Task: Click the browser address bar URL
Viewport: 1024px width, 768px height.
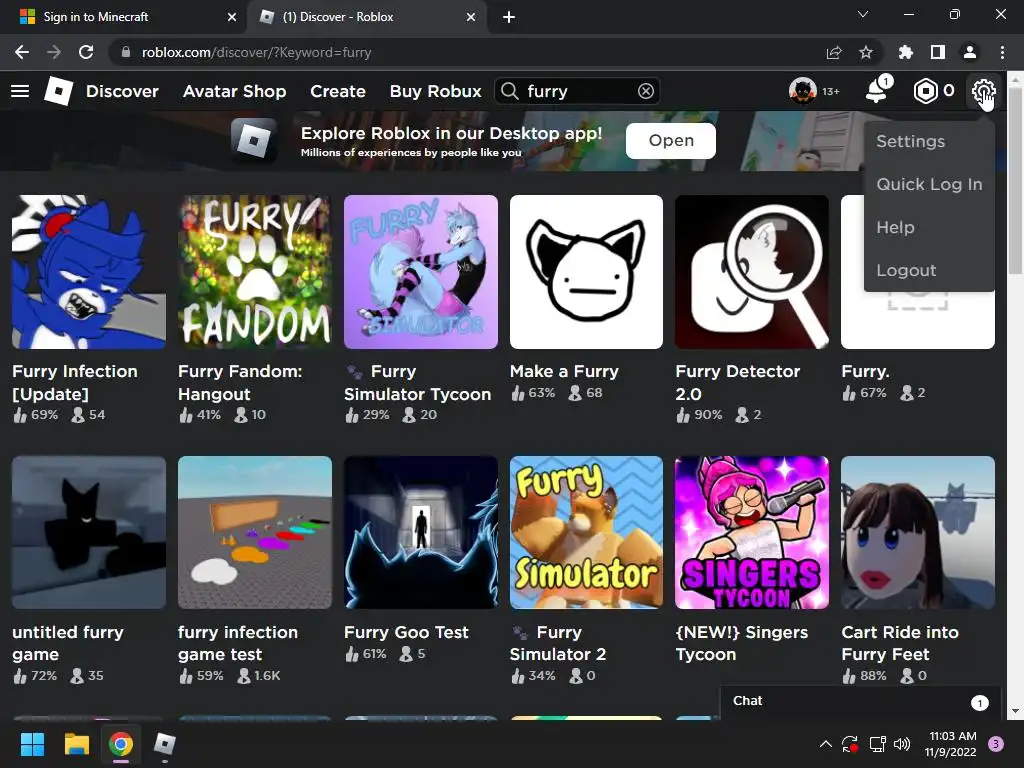Action: (256, 52)
